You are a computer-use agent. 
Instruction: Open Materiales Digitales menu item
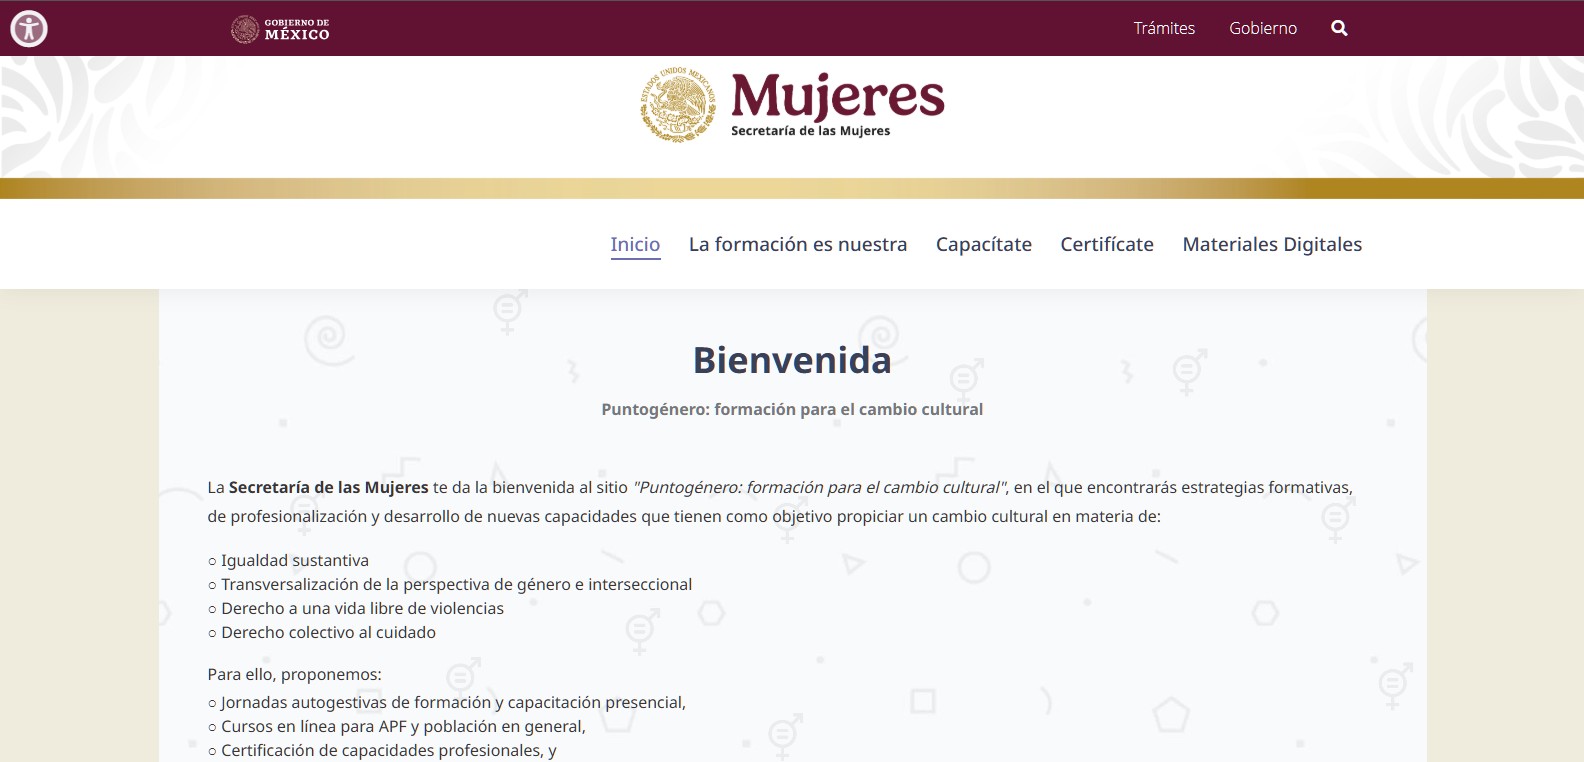point(1272,244)
